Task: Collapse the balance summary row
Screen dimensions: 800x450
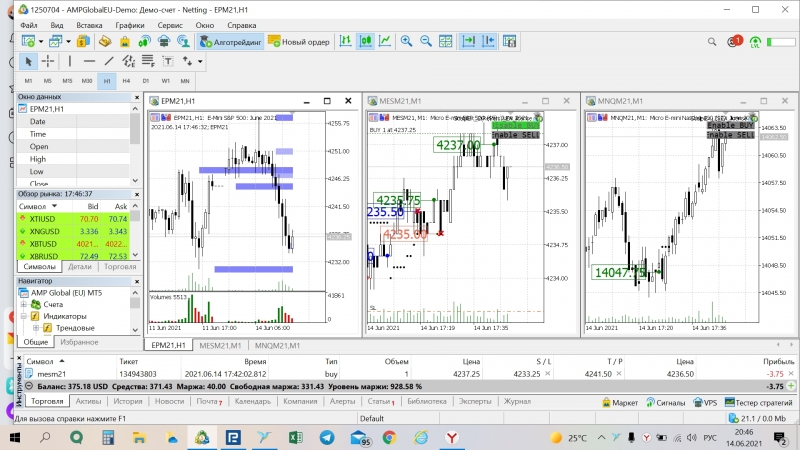Action: point(29,386)
